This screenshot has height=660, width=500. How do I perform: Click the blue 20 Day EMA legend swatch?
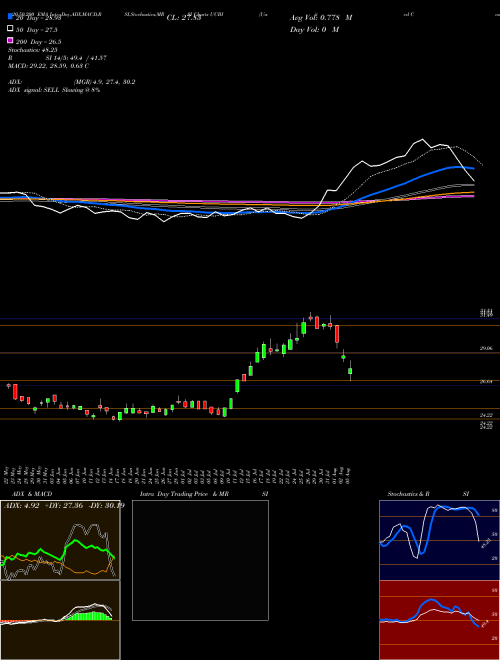point(10,16)
